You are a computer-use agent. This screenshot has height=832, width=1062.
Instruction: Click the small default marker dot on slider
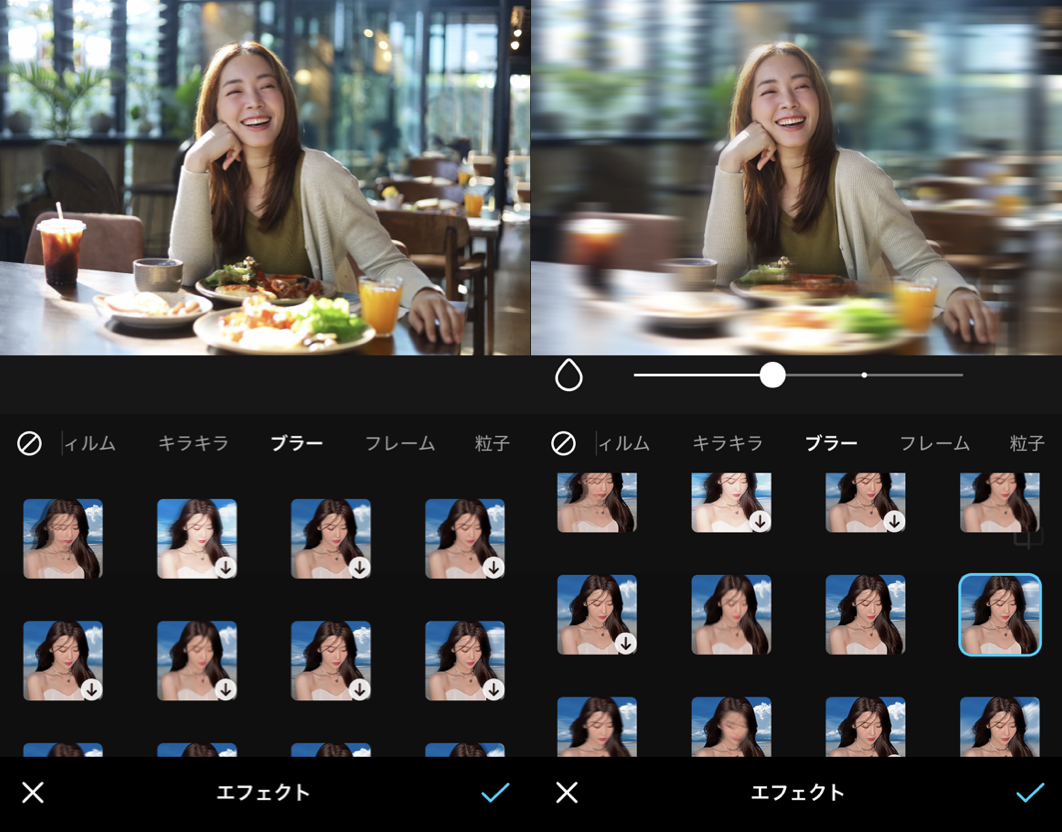pyautogui.click(x=864, y=375)
